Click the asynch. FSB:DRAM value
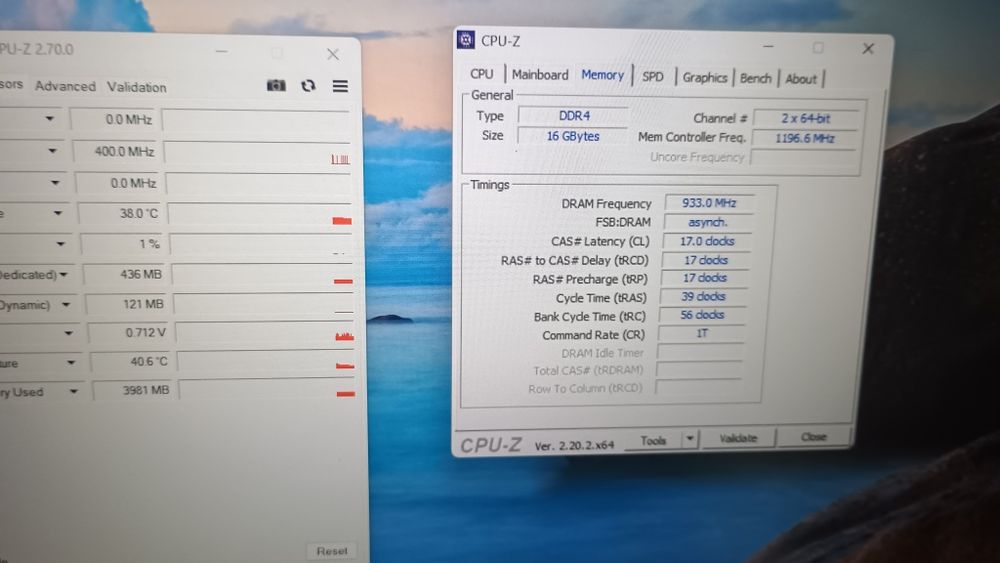 coord(707,222)
